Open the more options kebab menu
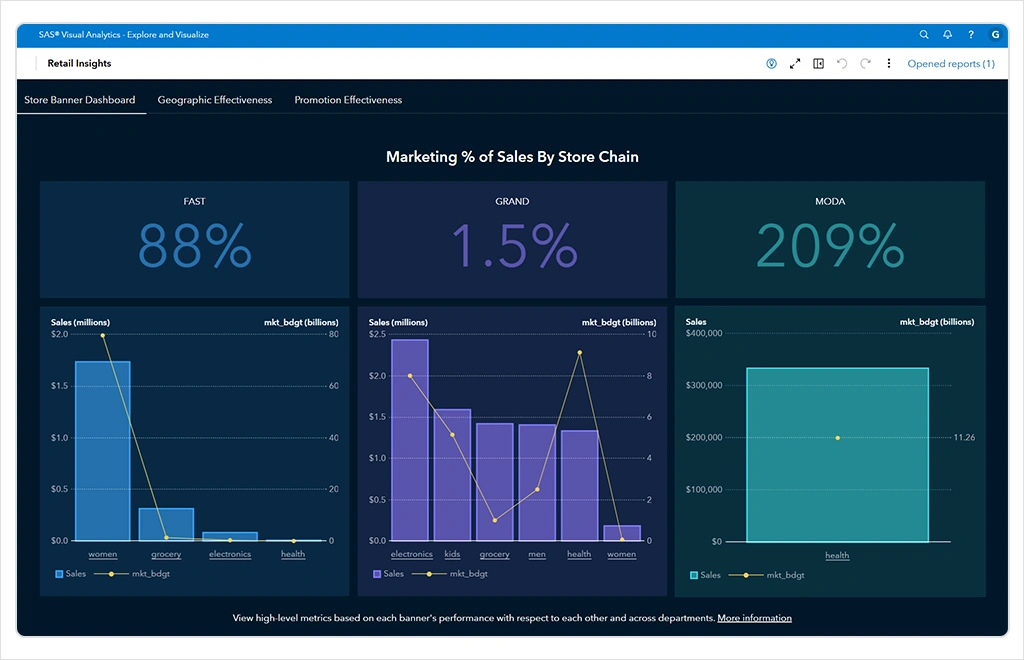 (x=889, y=64)
